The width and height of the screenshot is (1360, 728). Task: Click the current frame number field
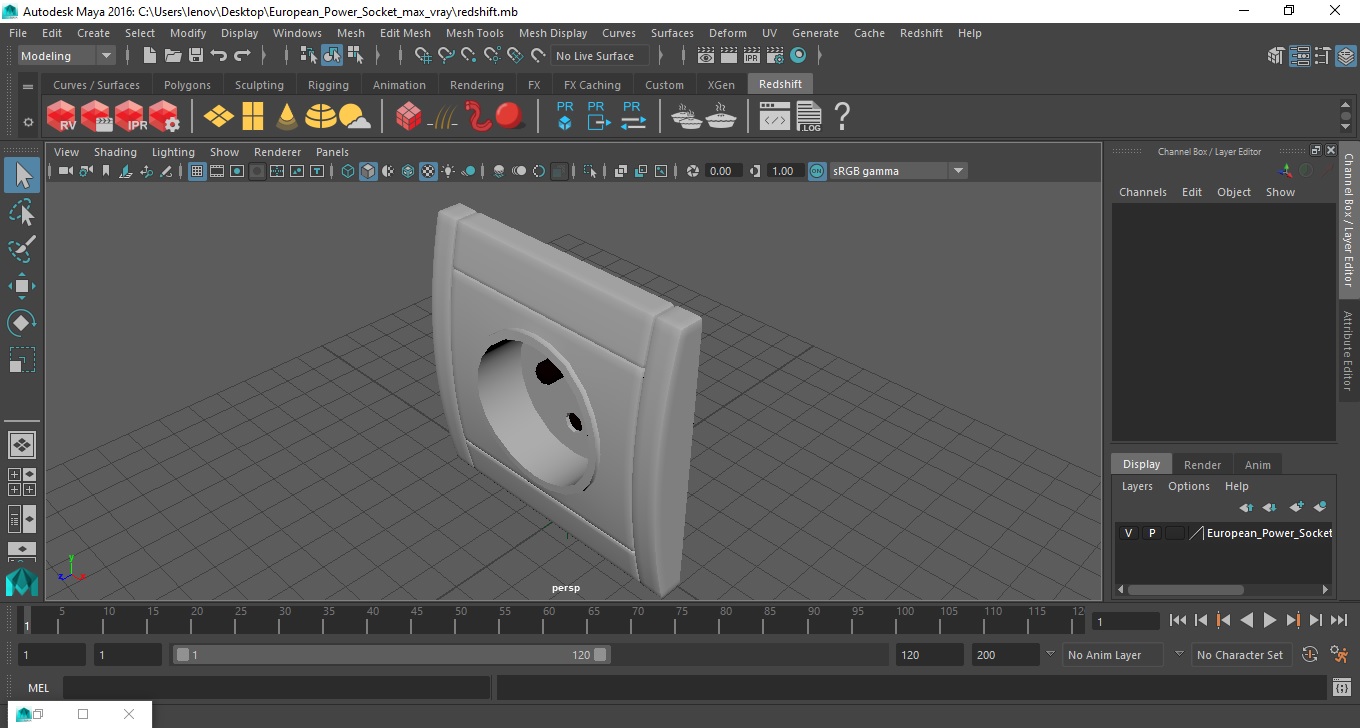(x=1126, y=621)
